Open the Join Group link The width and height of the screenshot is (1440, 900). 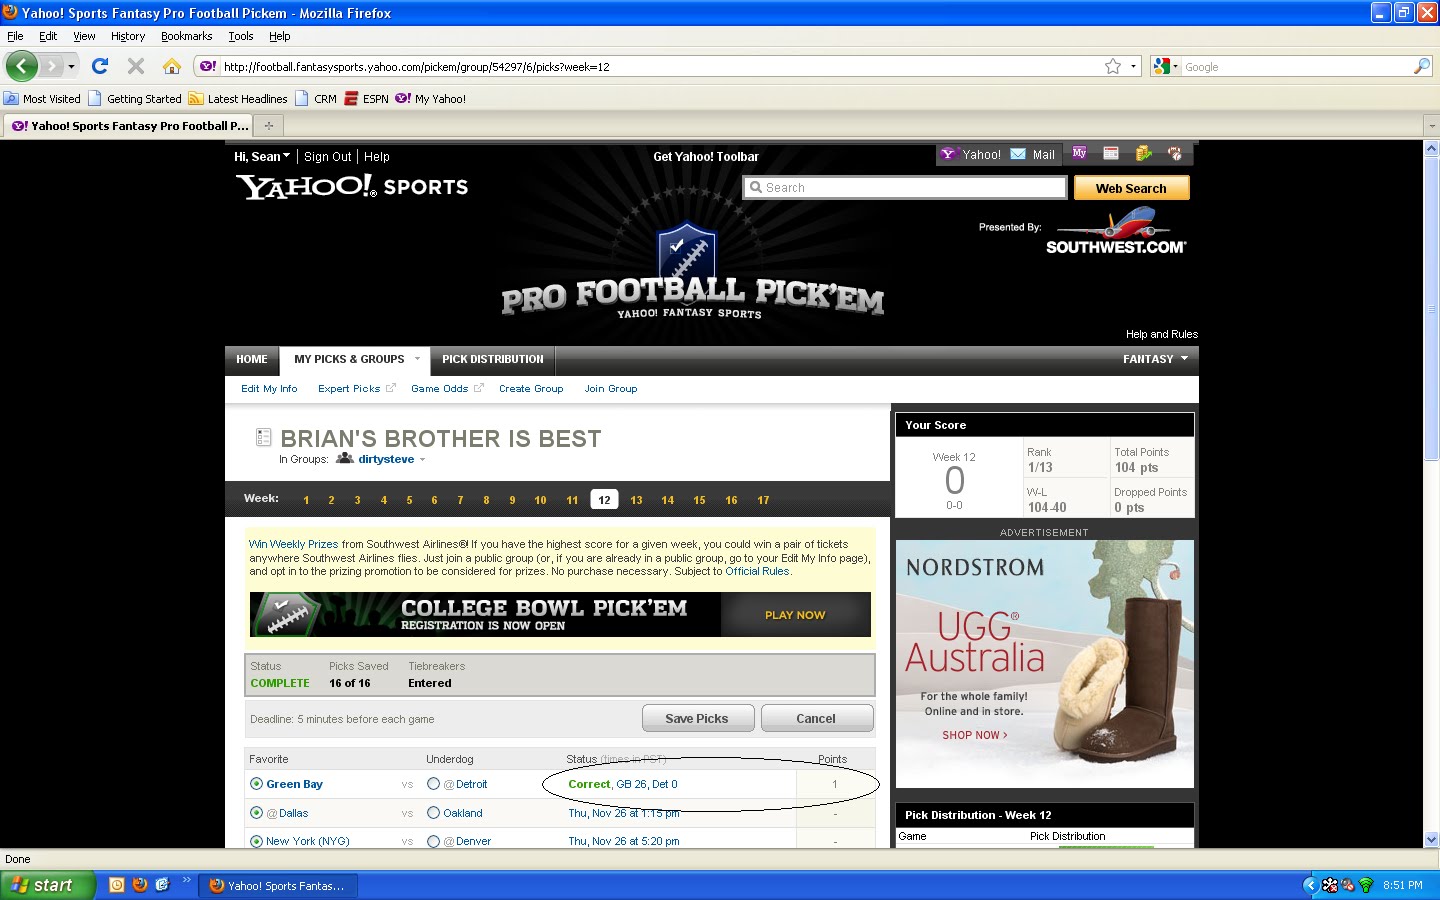pos(611,389)
